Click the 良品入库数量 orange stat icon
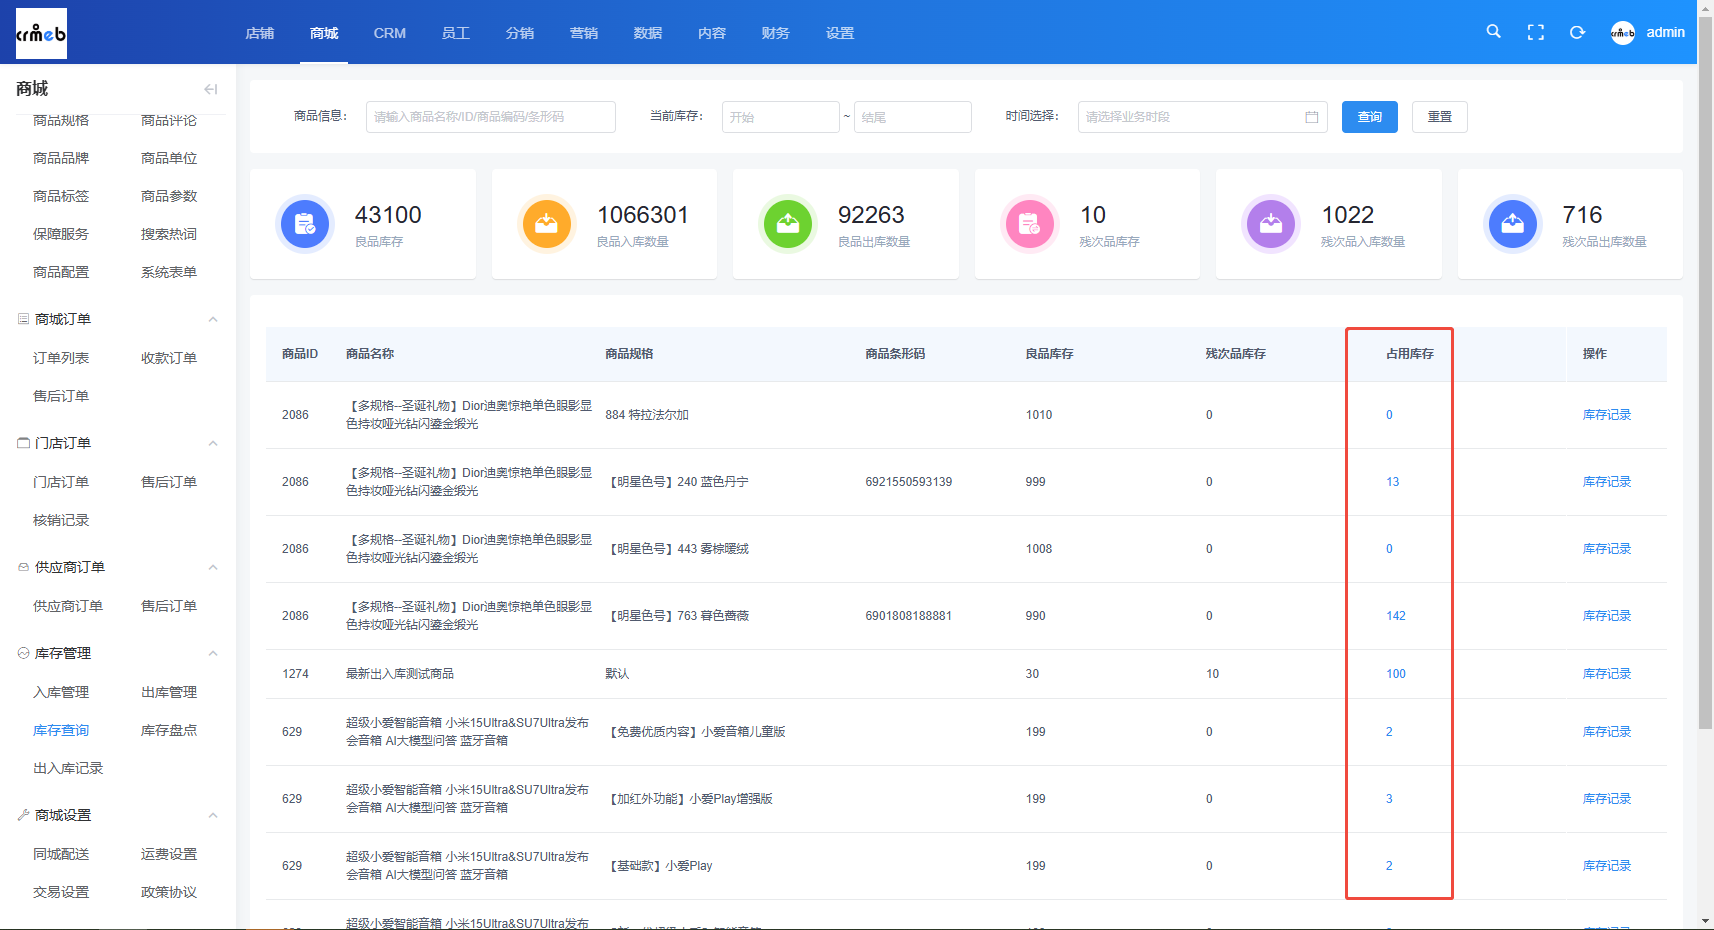Viewport: 1714px width, 930px height. click(546, 224)
